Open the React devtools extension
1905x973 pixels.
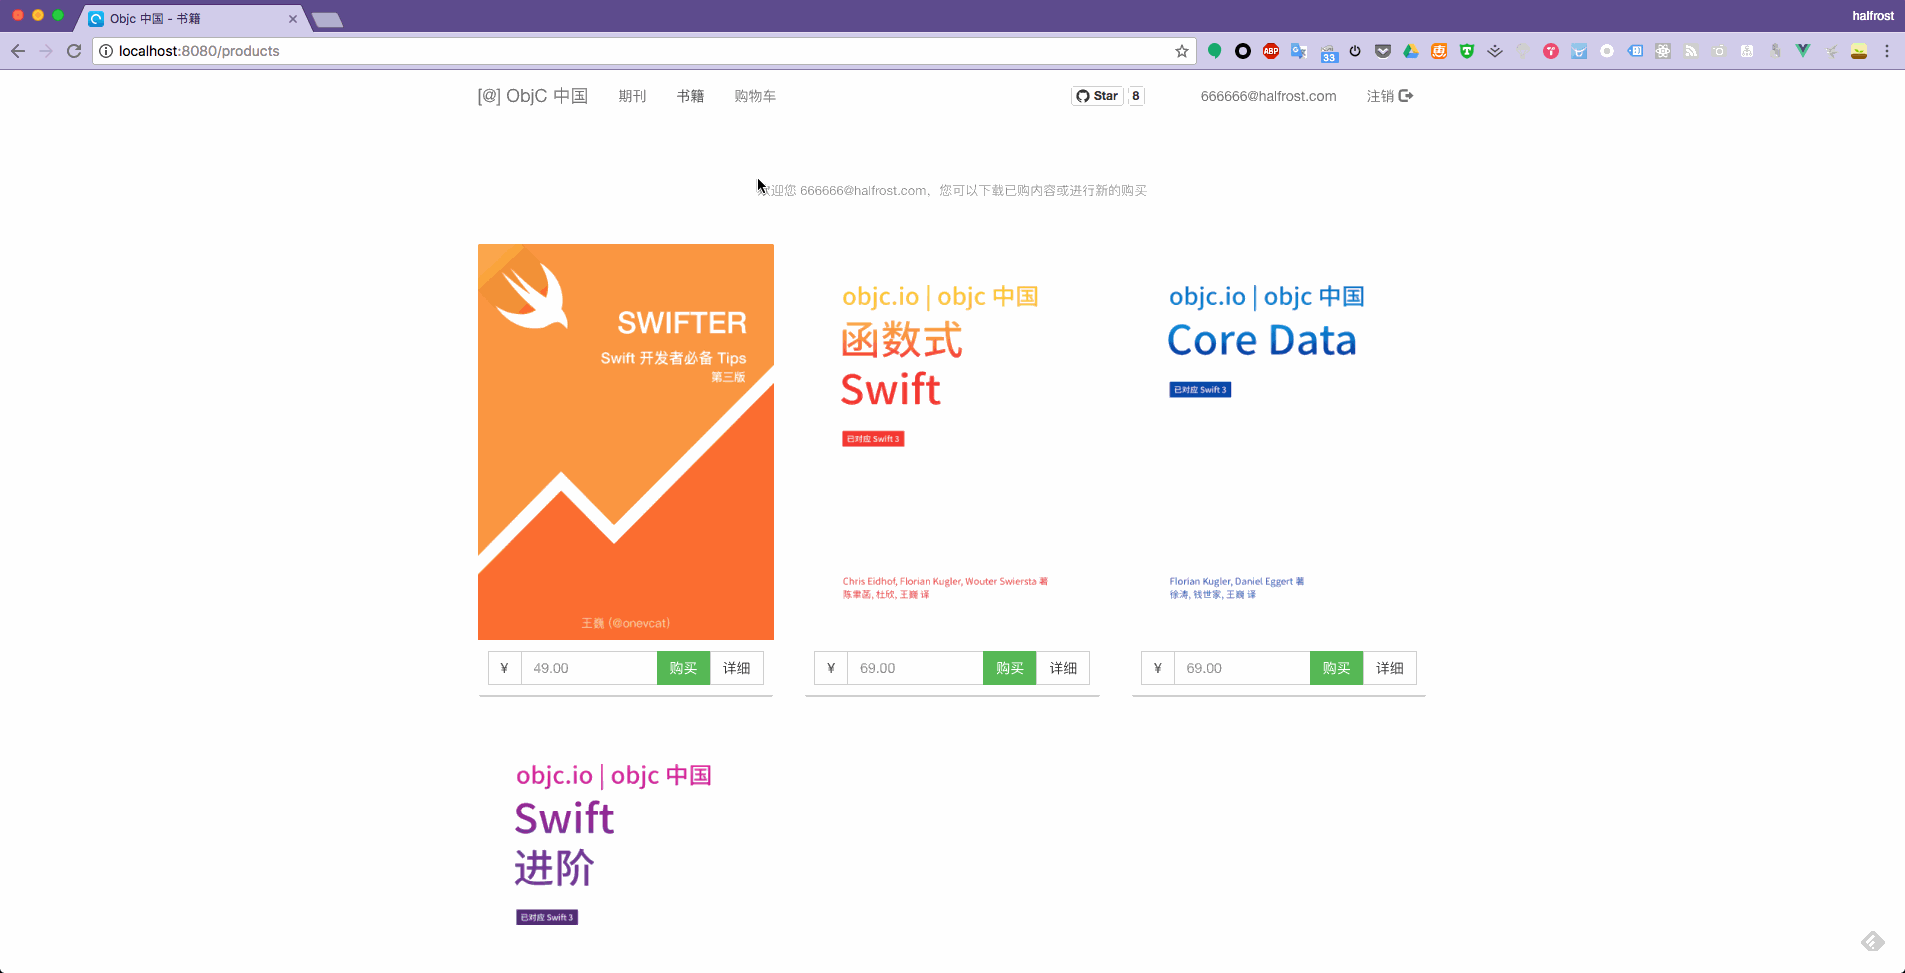click(x=1663, y=51)
